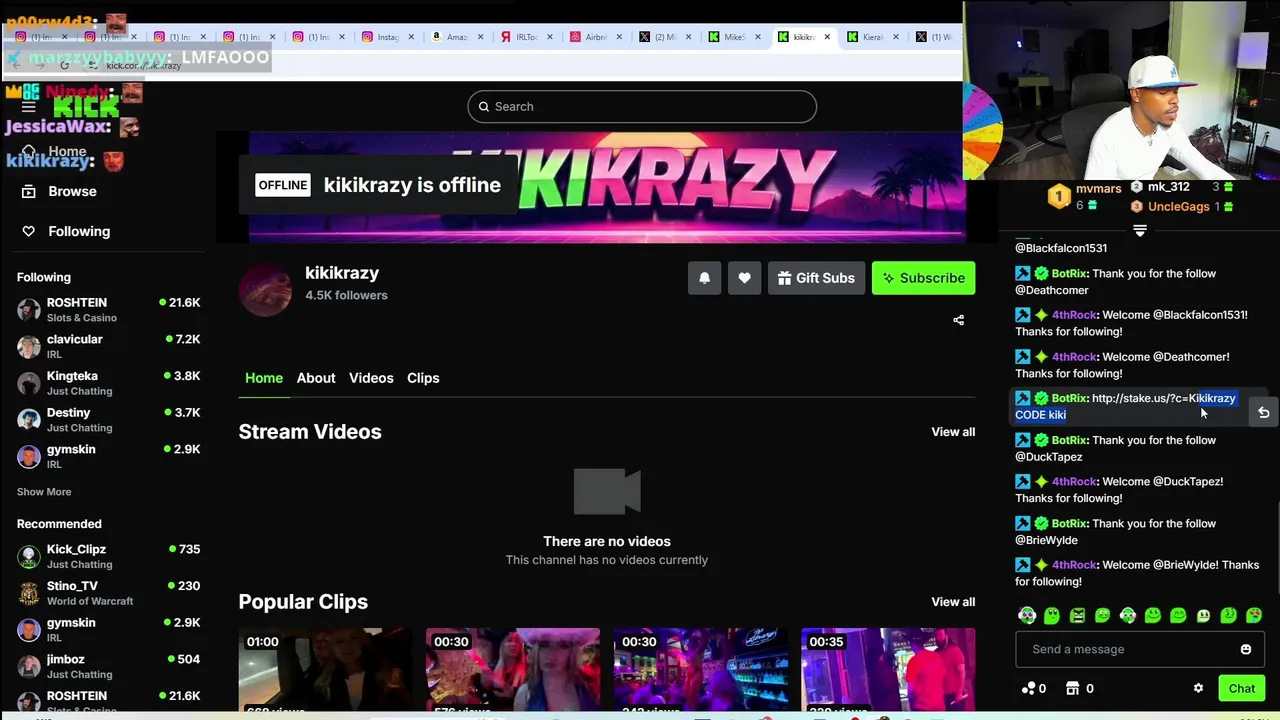Click Stino_TV avatar in Recommended
Image resolution: width=1280 pixels, height=720 pixels.
coord(29,593)
